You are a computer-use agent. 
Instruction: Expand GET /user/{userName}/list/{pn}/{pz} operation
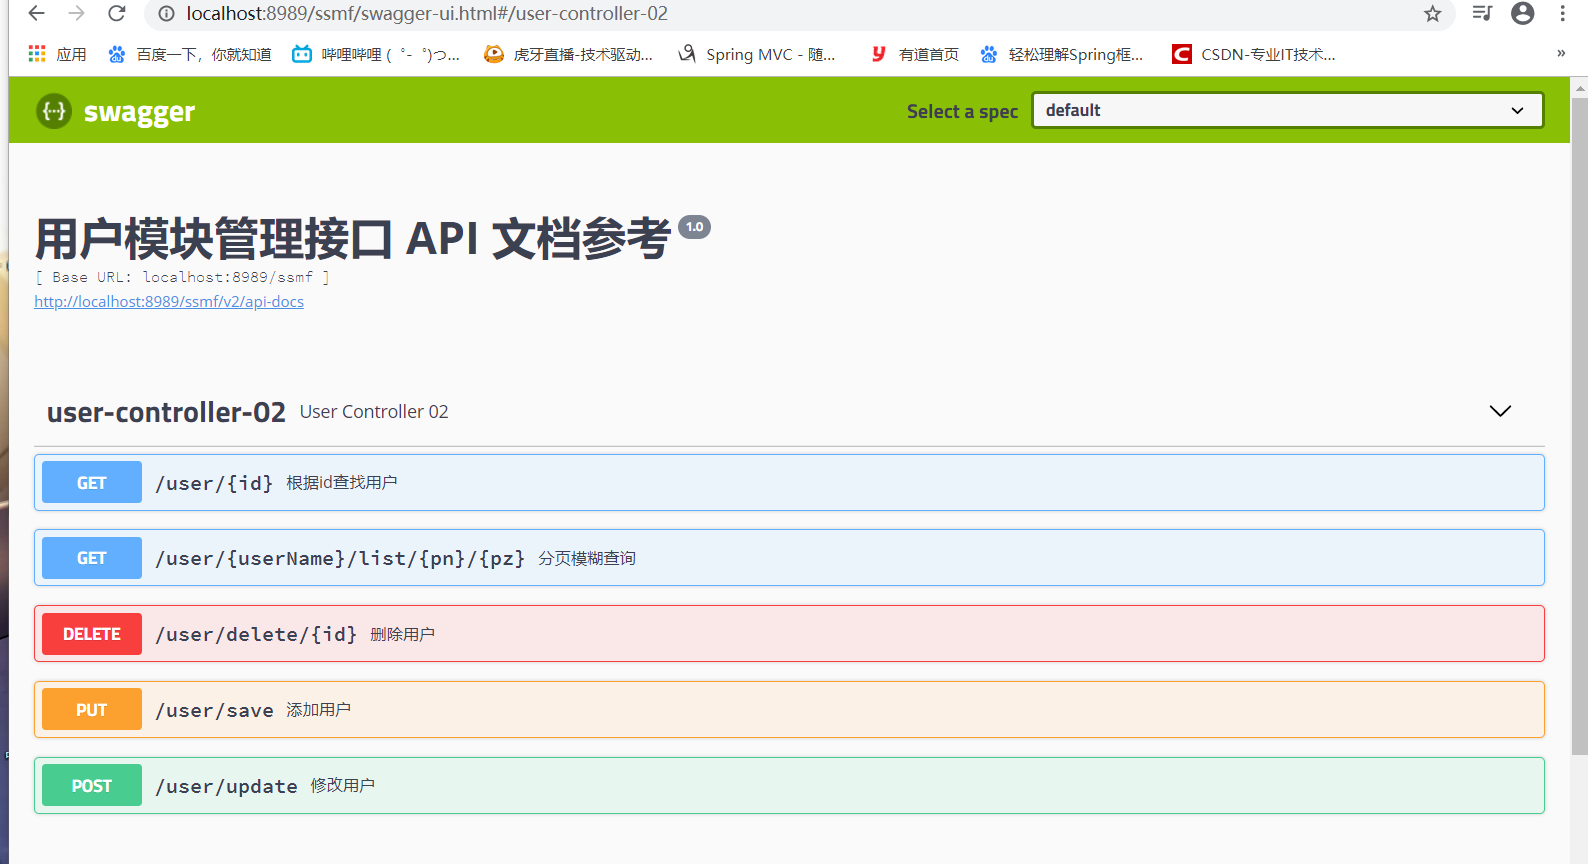[x=789, y=558]
